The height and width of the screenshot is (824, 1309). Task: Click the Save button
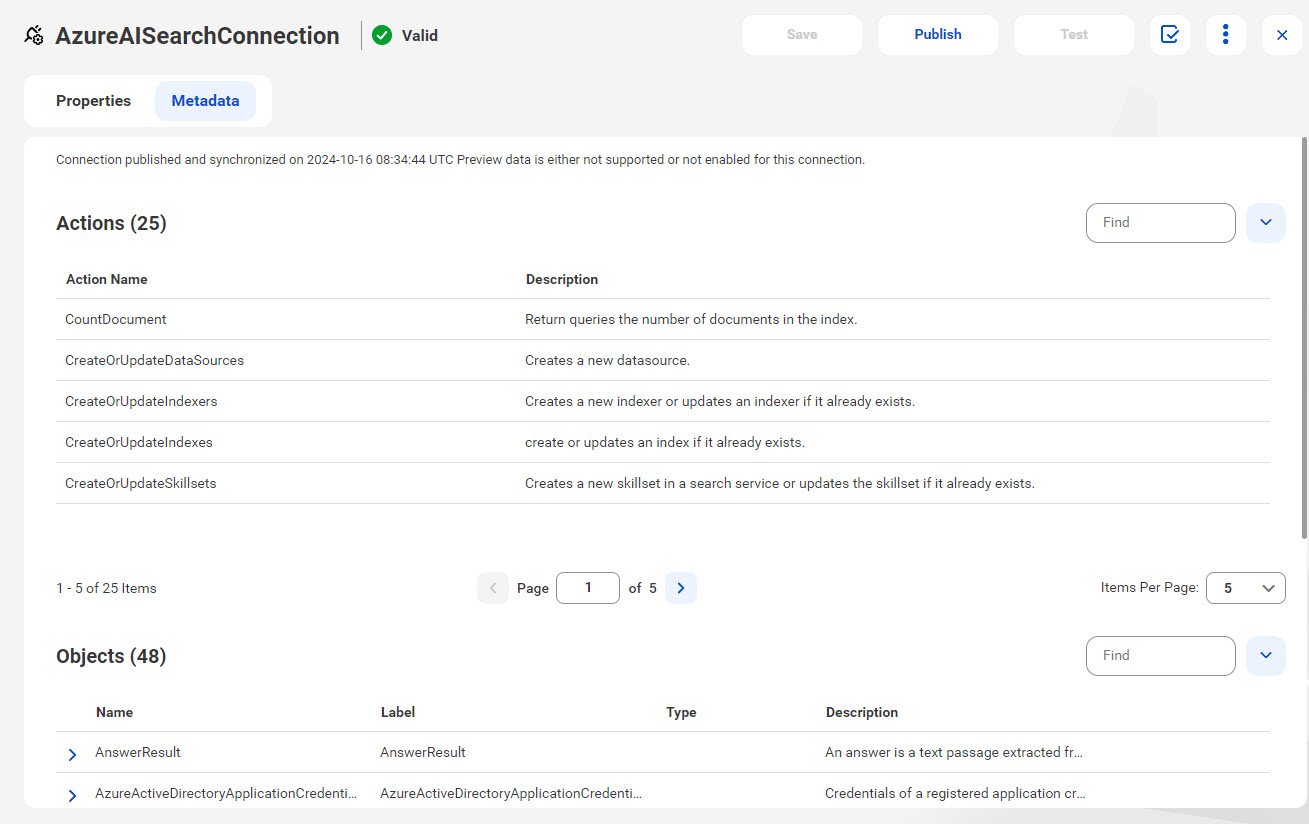click(802, 35)
